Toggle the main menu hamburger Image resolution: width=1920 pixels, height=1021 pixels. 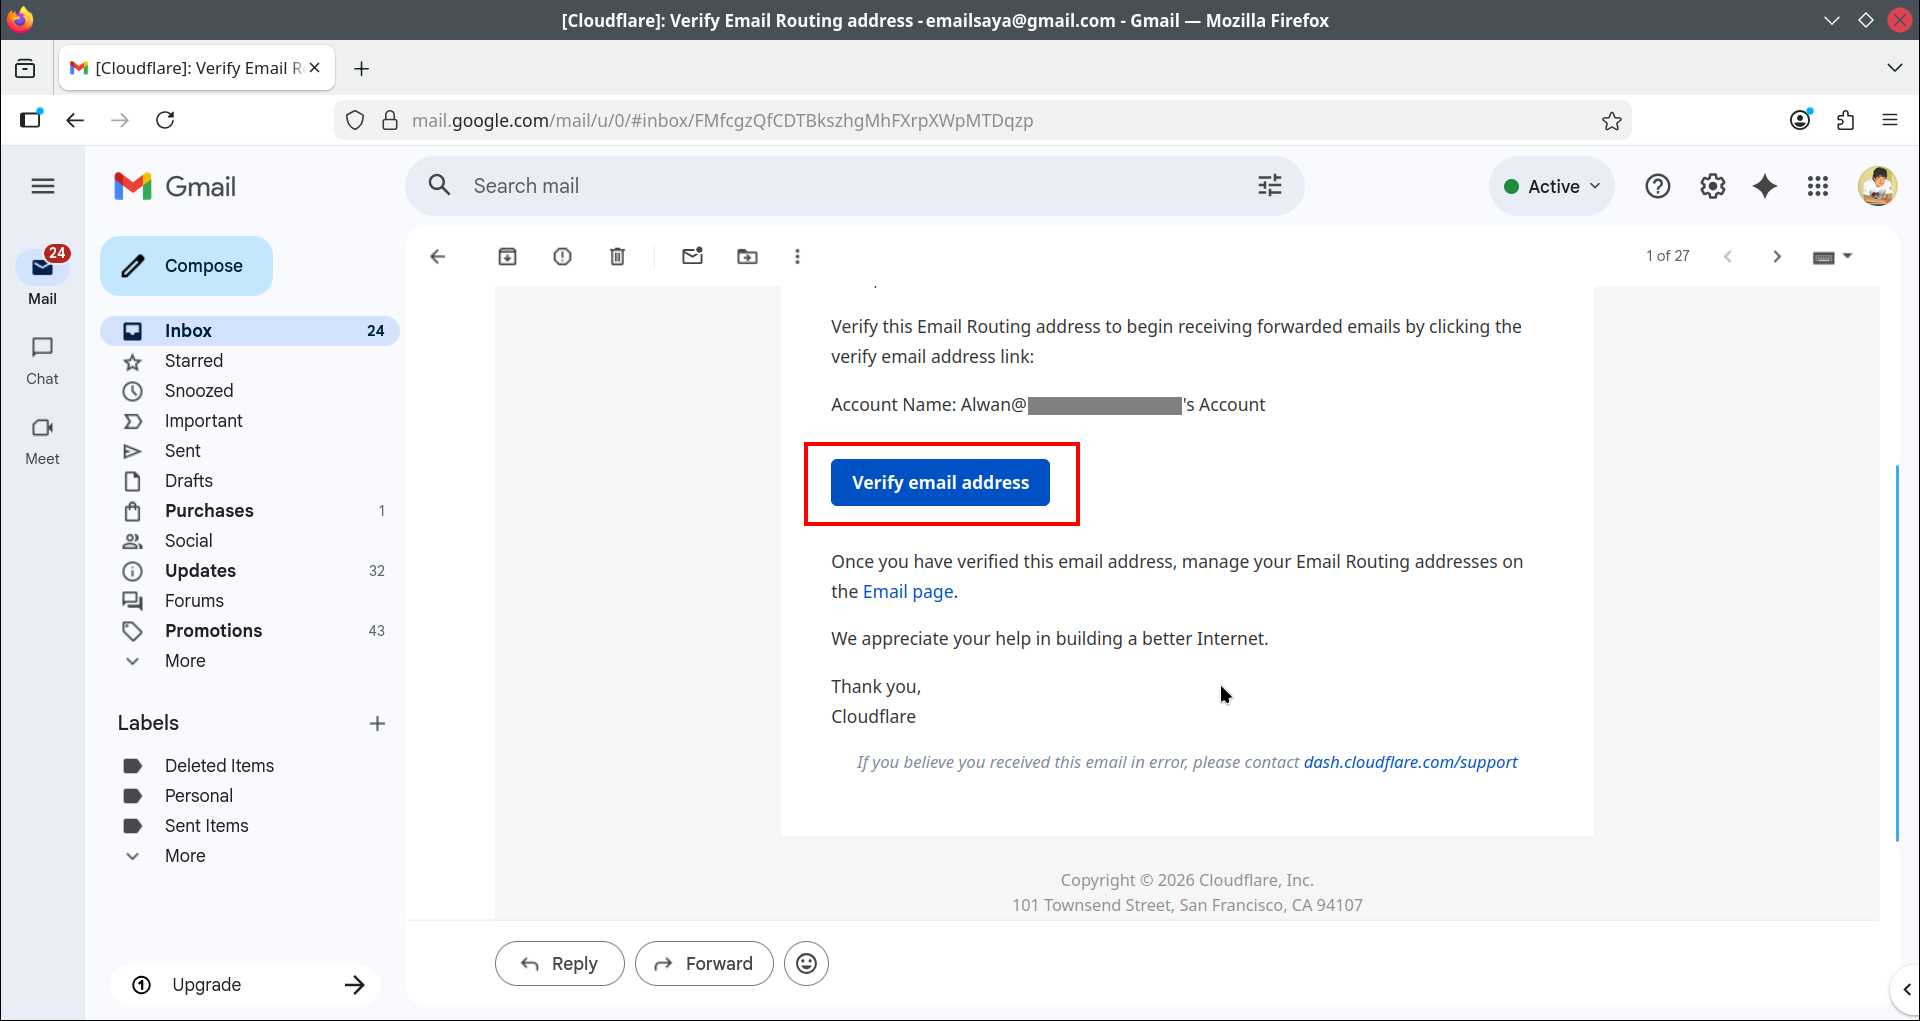tap(43, 187)
